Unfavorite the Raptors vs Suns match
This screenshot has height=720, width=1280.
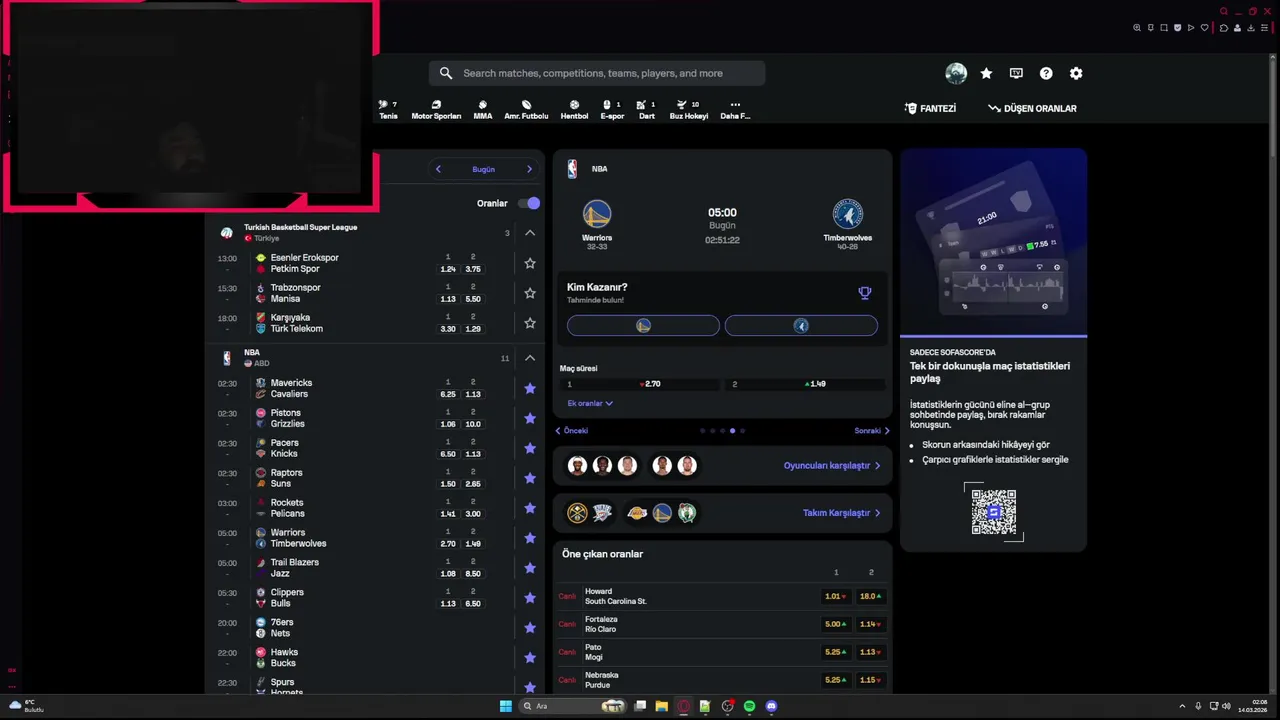click(530, 478)
